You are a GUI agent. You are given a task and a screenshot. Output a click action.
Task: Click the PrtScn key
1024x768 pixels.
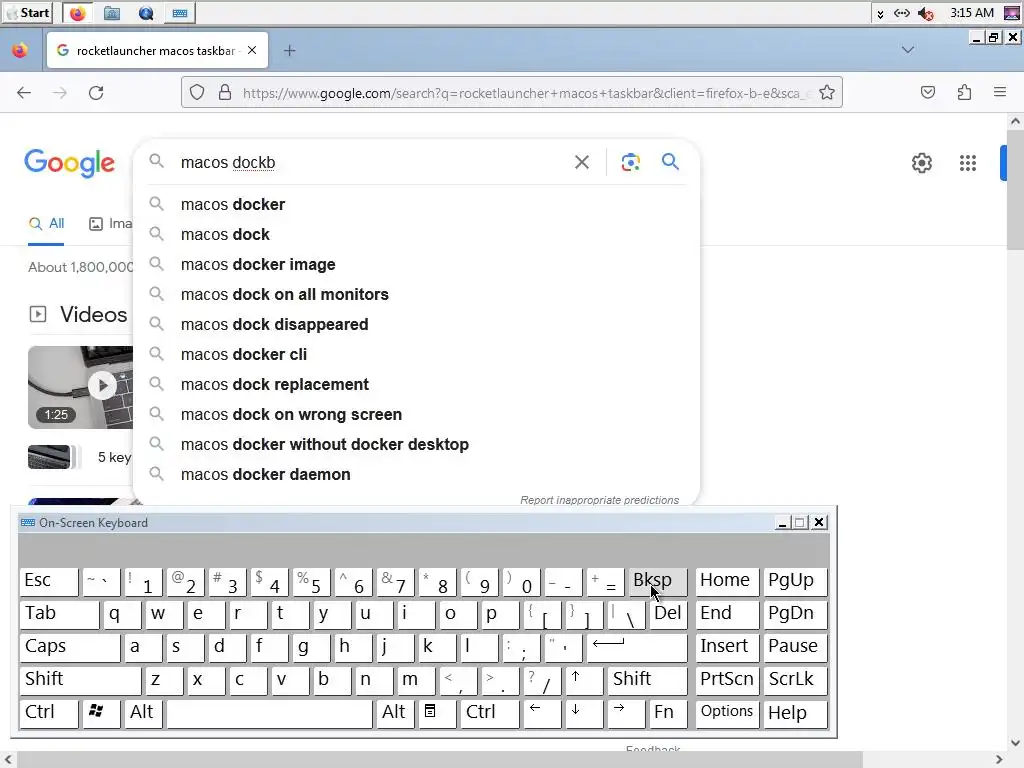pos(727,680)
